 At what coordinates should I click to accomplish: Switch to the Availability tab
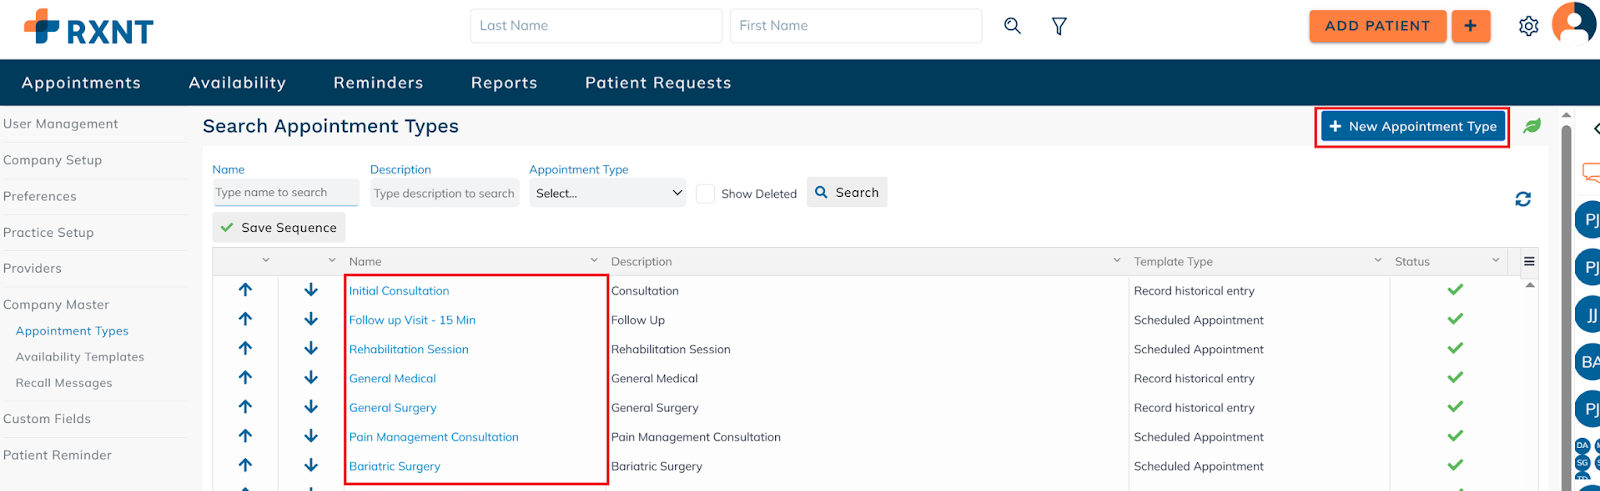tap(237, 83)
